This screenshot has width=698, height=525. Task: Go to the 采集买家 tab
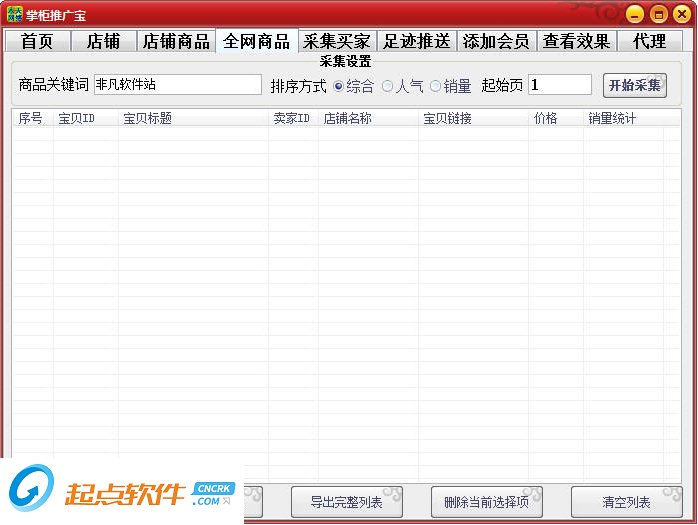pyautogui.click(x=337, y=41)
